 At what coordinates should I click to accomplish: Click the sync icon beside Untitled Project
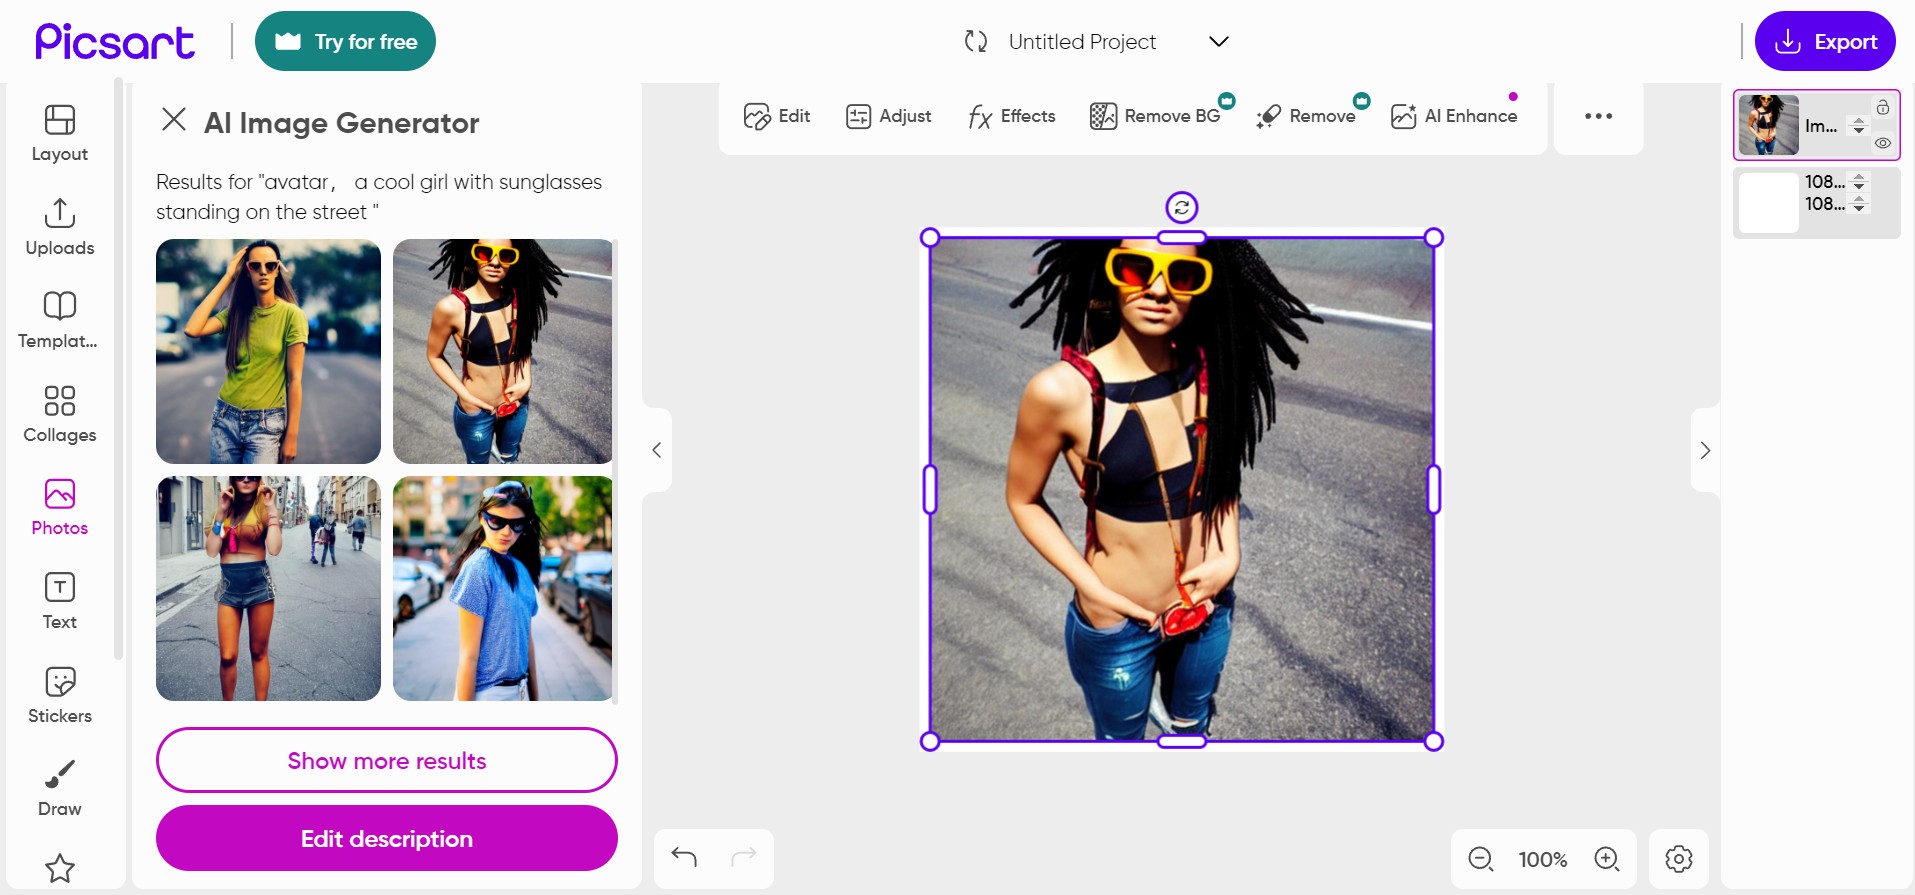click(976, 41)
